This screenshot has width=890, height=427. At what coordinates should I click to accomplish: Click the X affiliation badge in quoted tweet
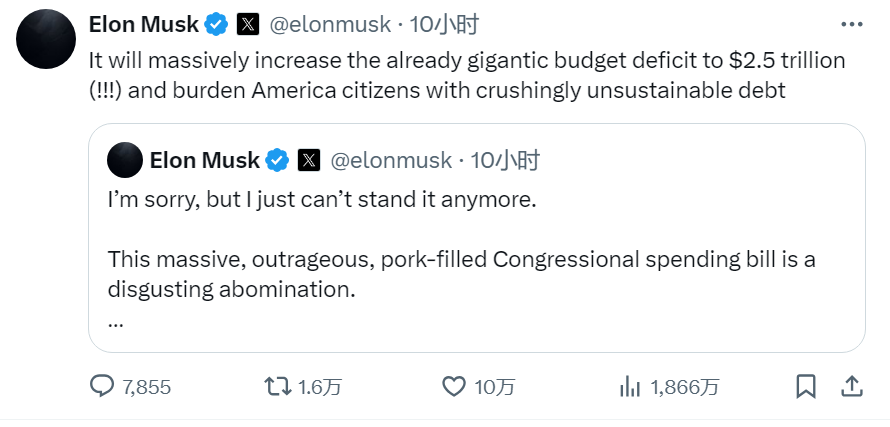(309, 160)
